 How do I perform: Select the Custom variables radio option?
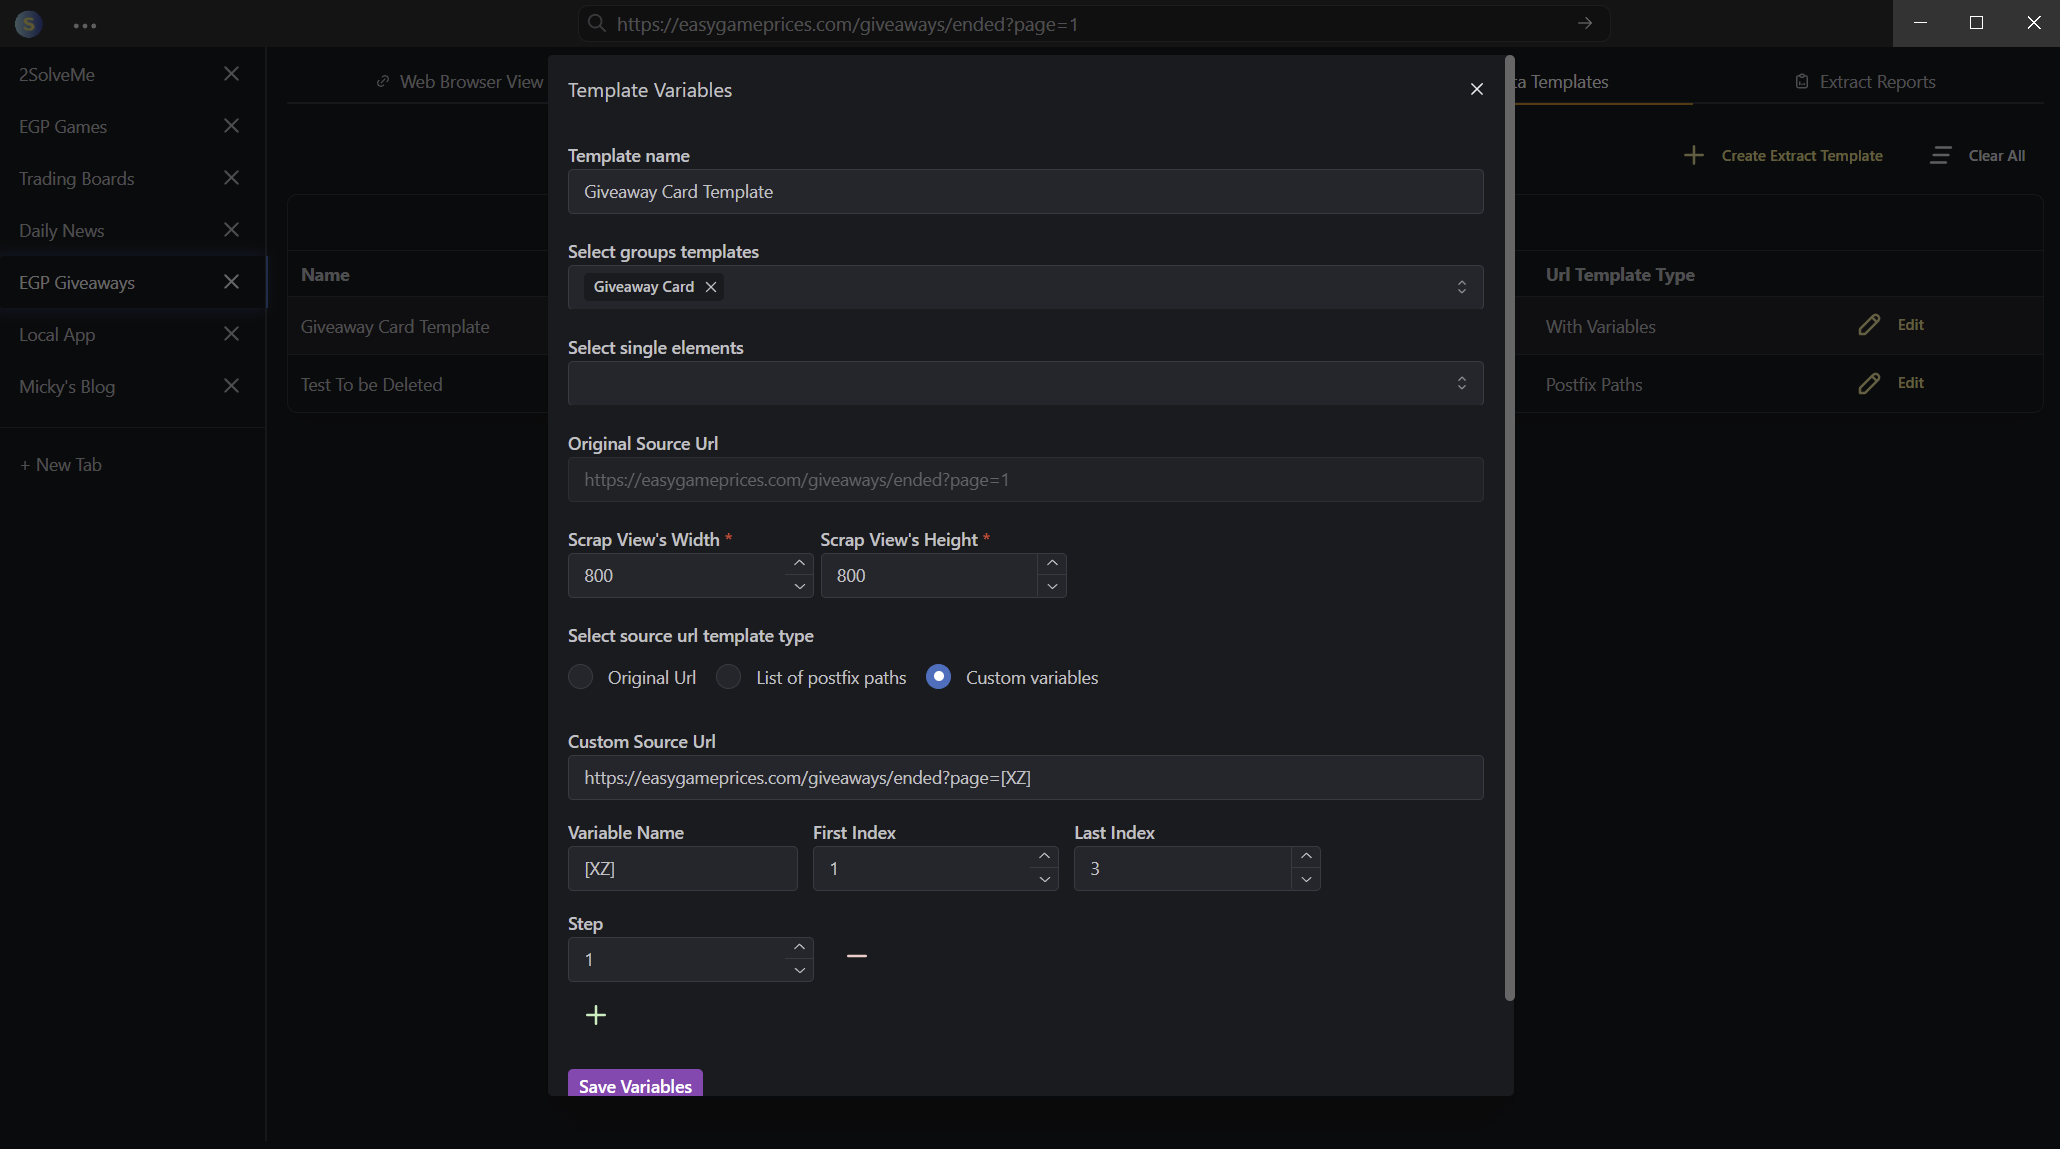coord(938,677)
